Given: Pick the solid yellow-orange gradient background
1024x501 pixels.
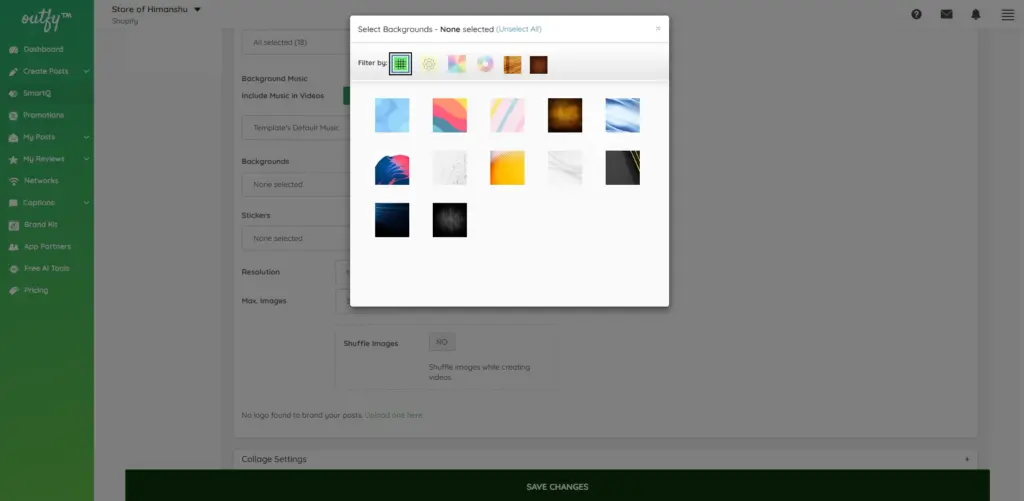Looking at the screenshot, I should pos(507,168).
